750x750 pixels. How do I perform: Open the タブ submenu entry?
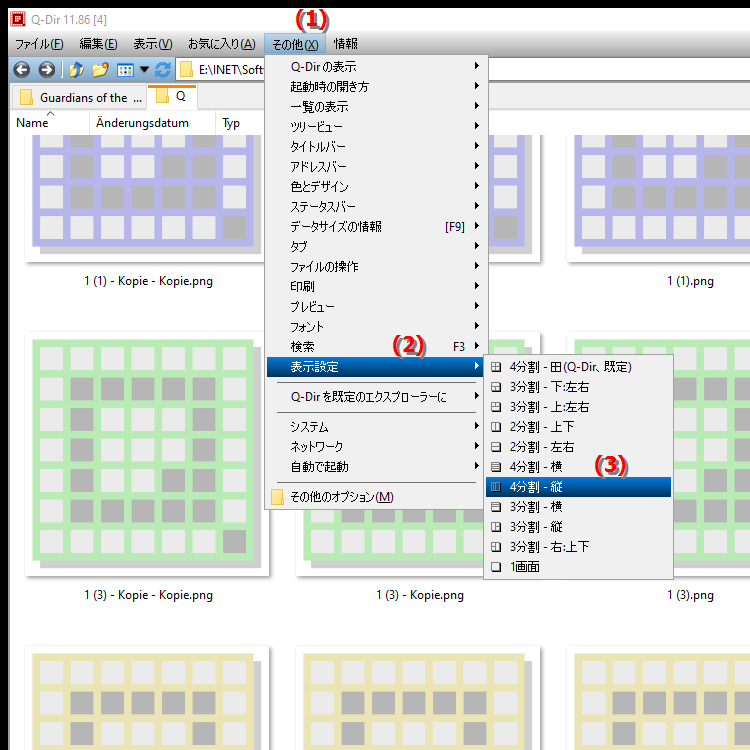click(x=375, y=247)
